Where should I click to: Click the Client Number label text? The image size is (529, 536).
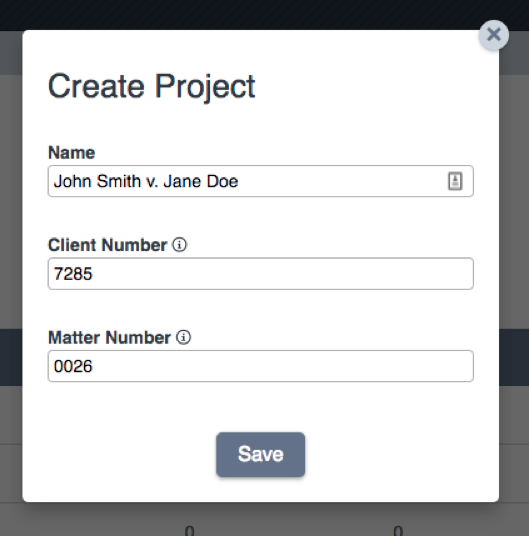point(108,245)
